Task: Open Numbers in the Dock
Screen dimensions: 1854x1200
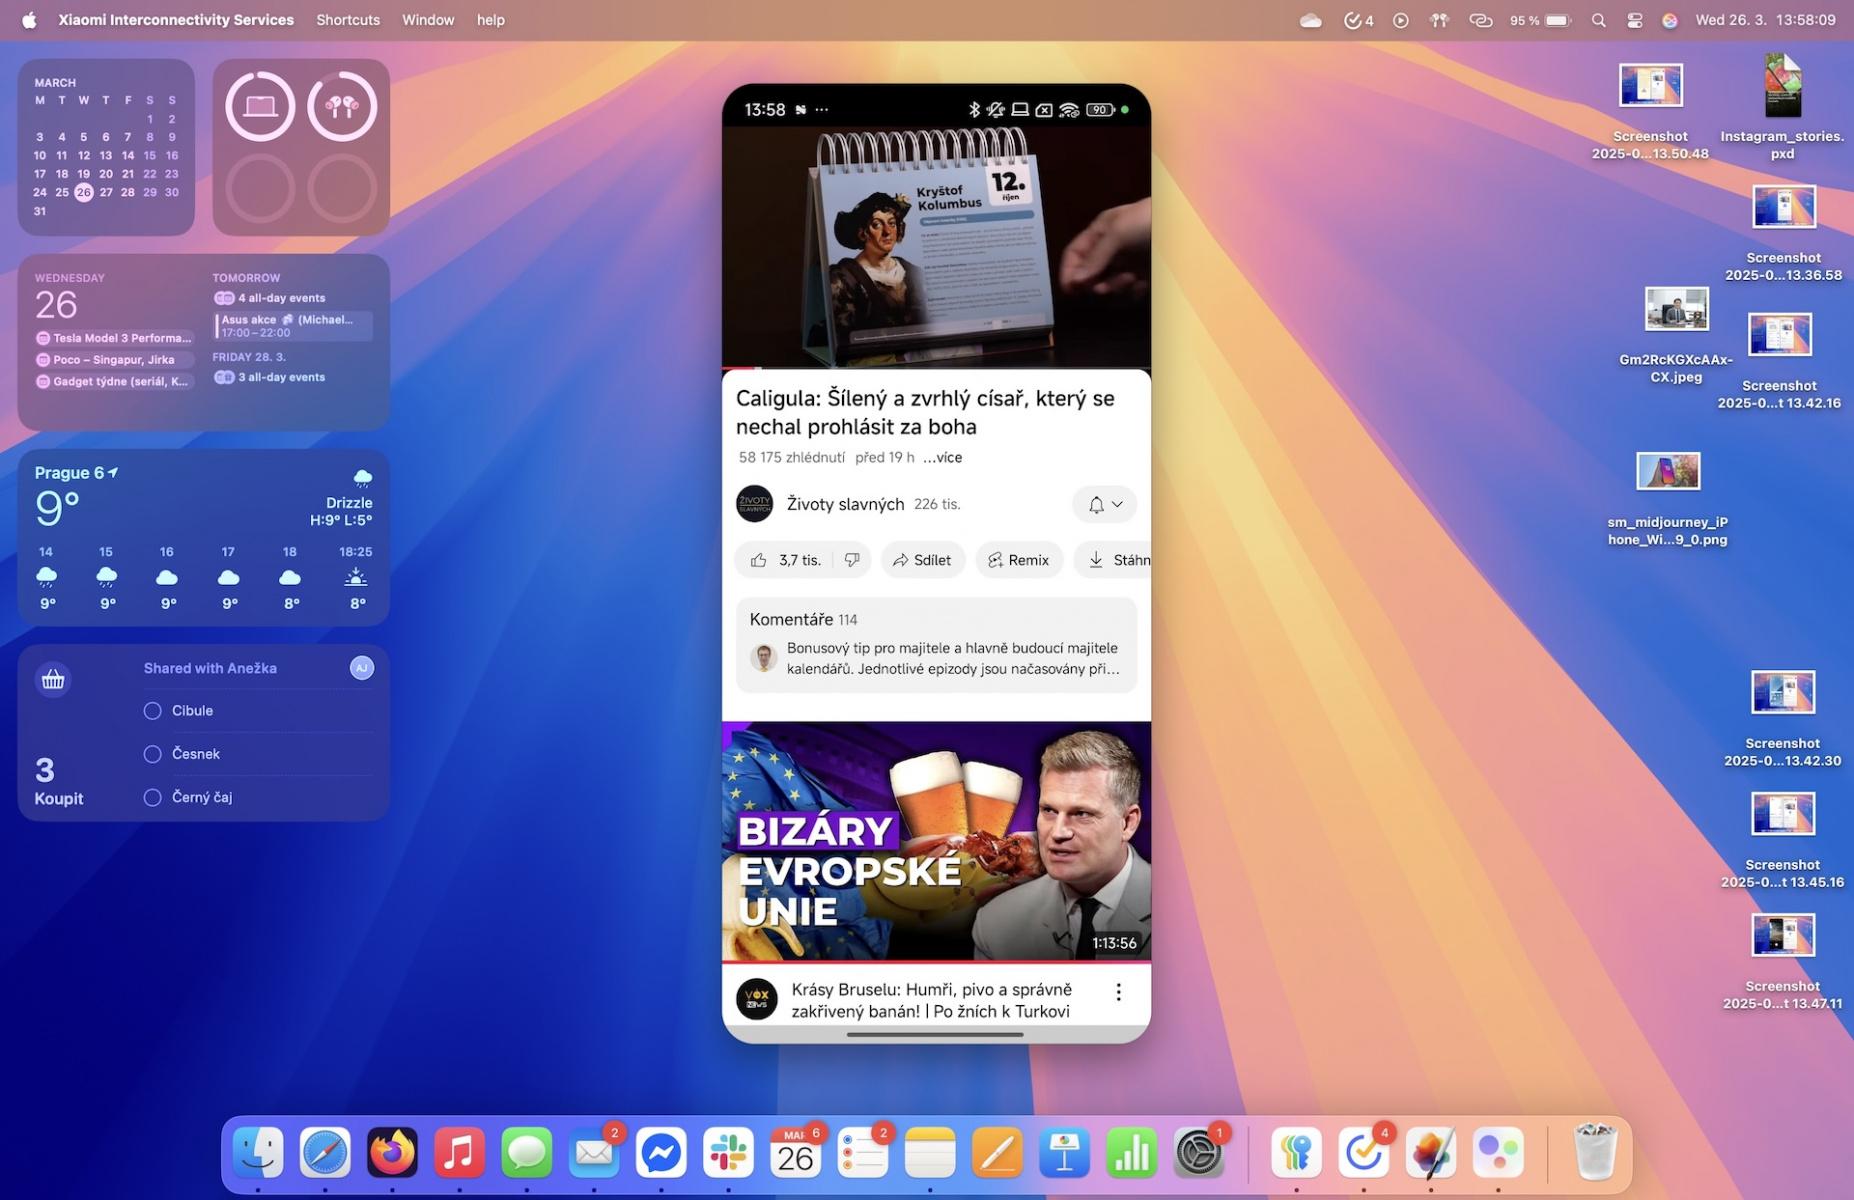Action: (x=1131, y=1153)
